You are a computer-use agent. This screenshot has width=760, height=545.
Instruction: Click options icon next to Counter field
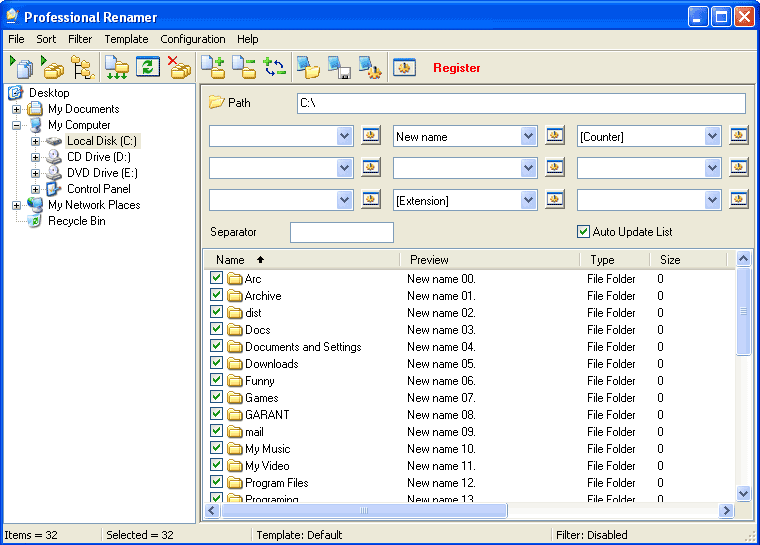738,136
